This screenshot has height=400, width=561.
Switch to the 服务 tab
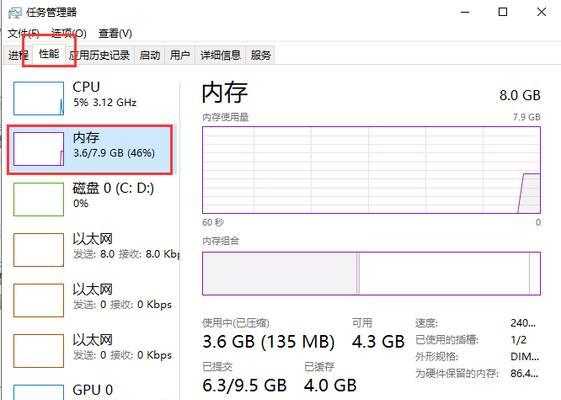click(260, 55)
